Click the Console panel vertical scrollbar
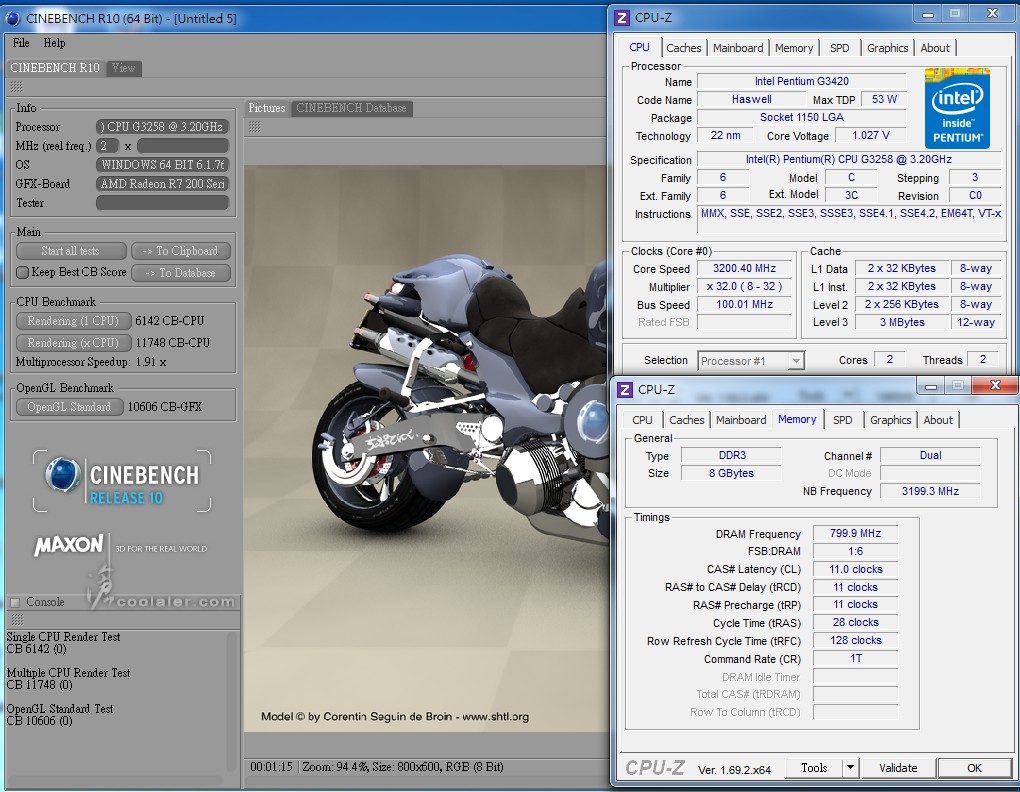Viewport: 1020px width, 792px height. point(231,701)
